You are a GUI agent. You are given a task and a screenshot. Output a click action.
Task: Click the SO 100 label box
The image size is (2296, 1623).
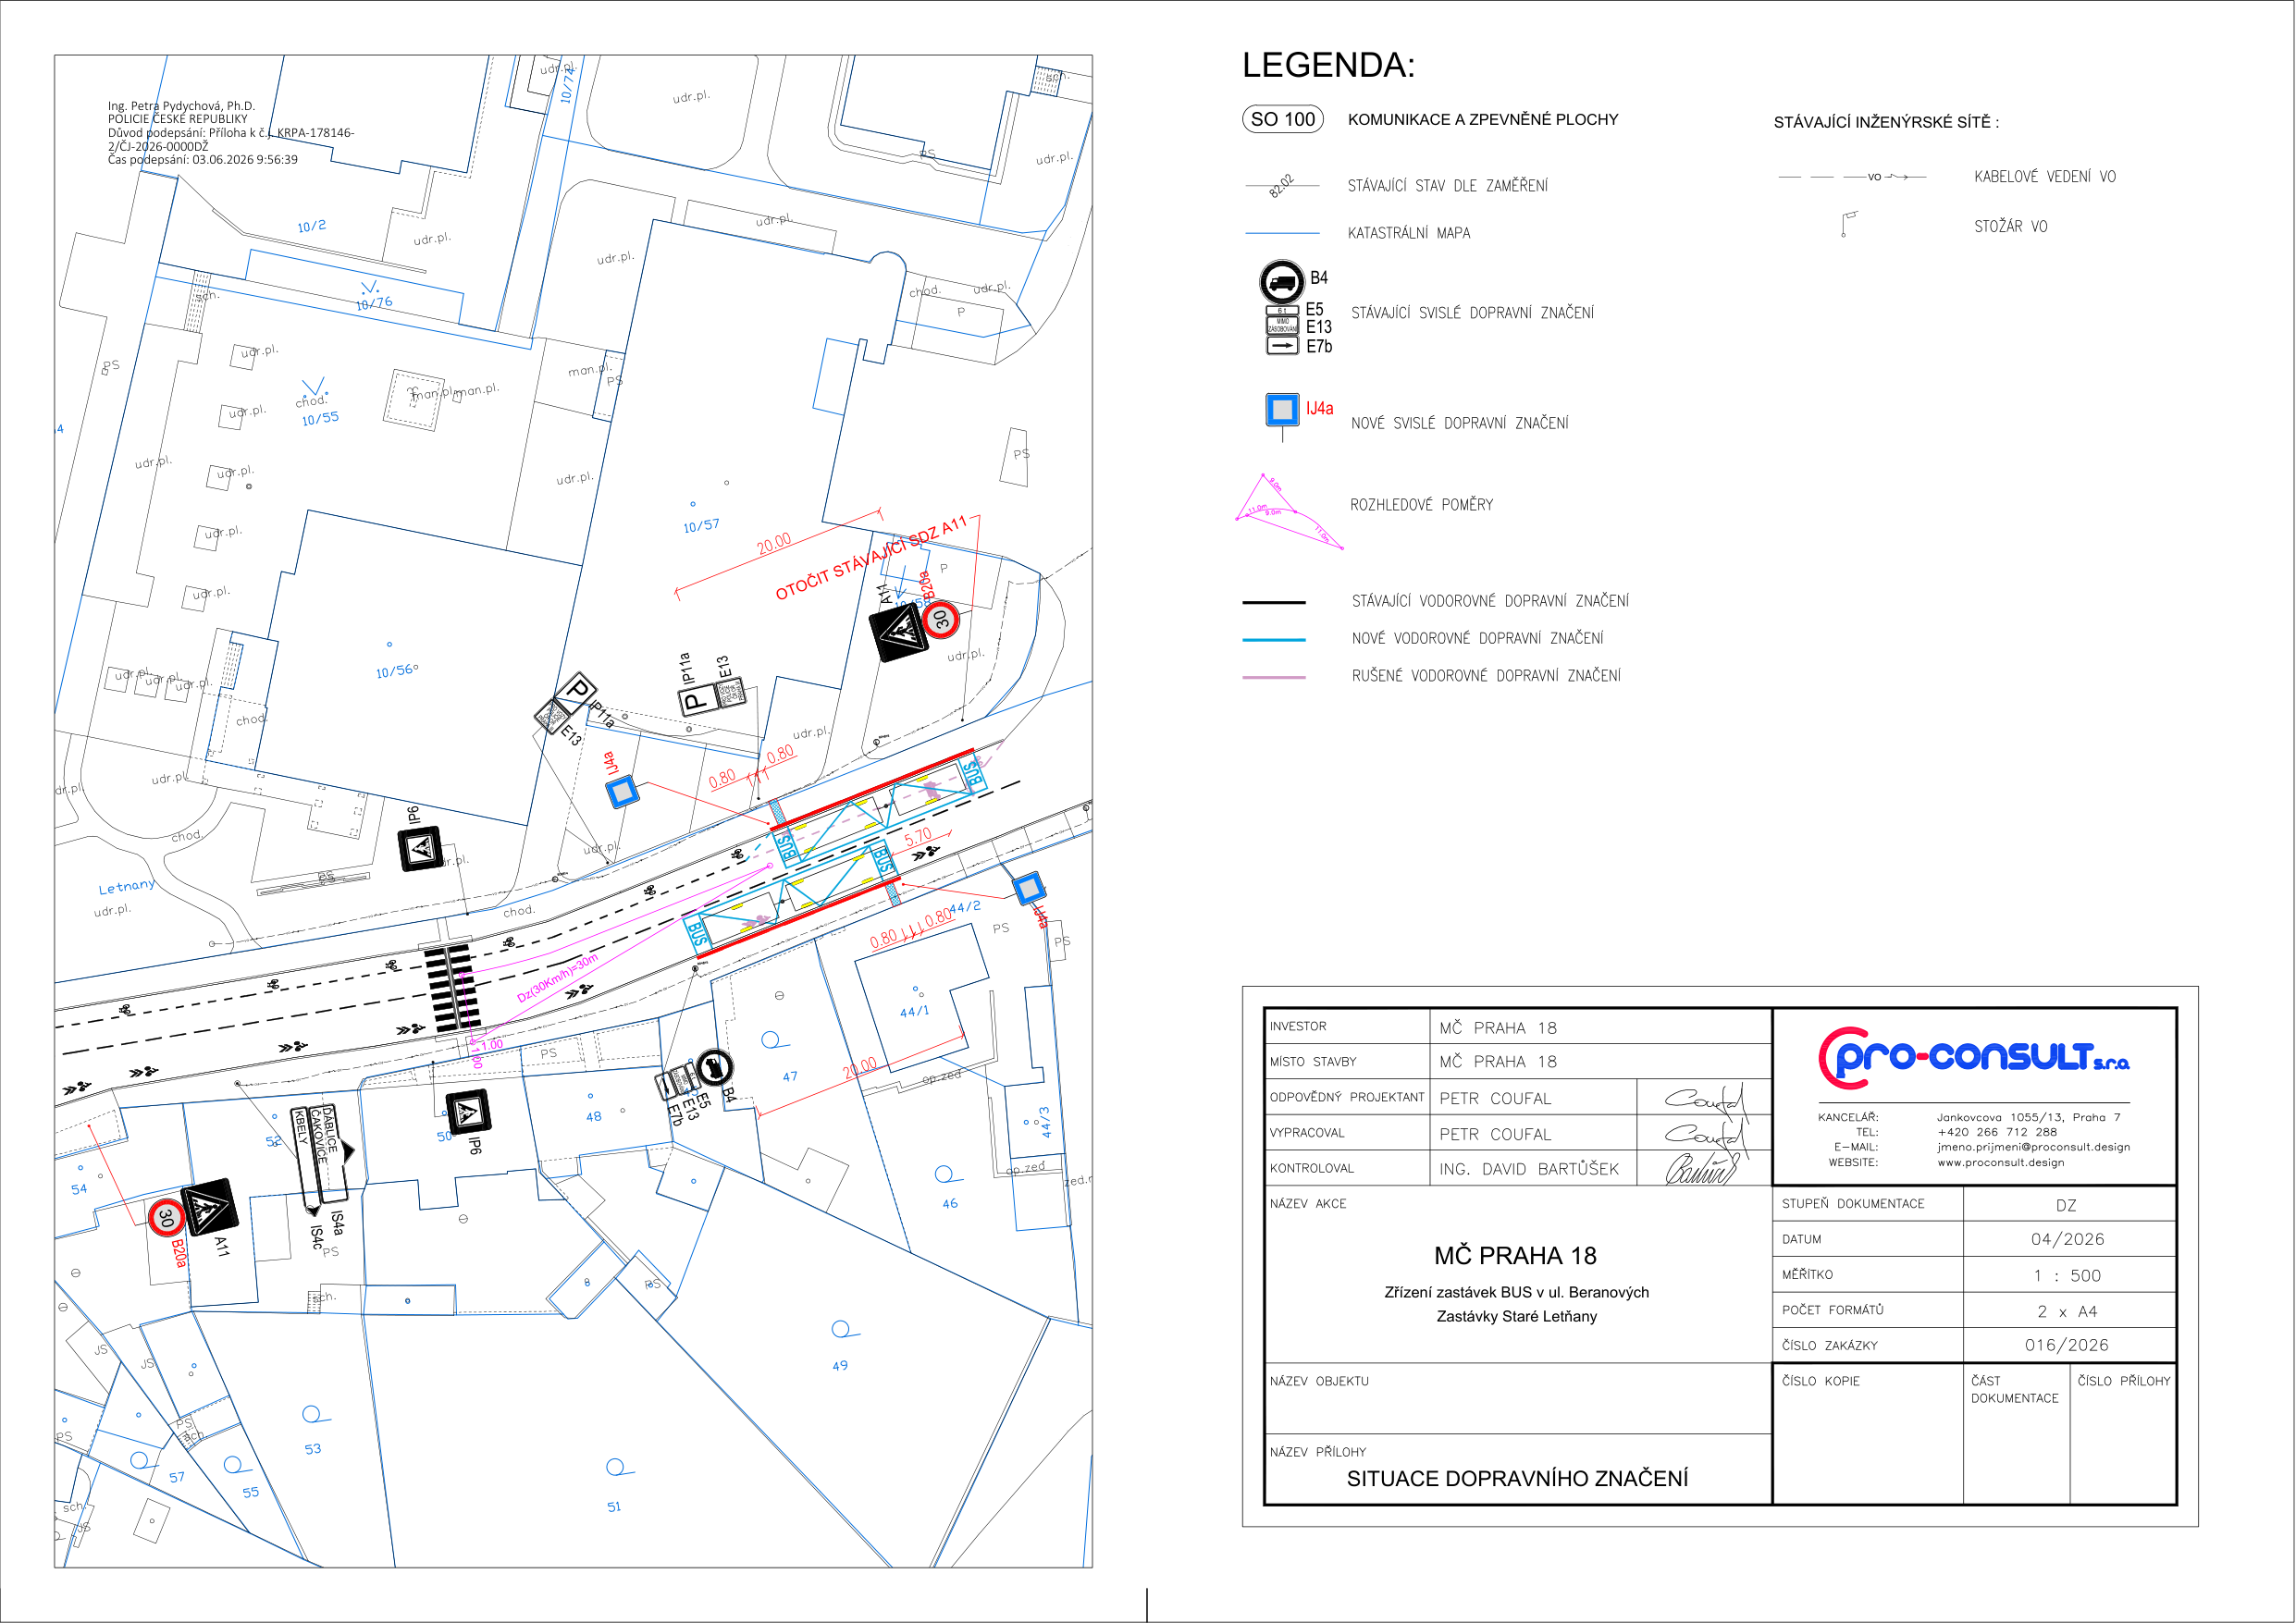1283,119
